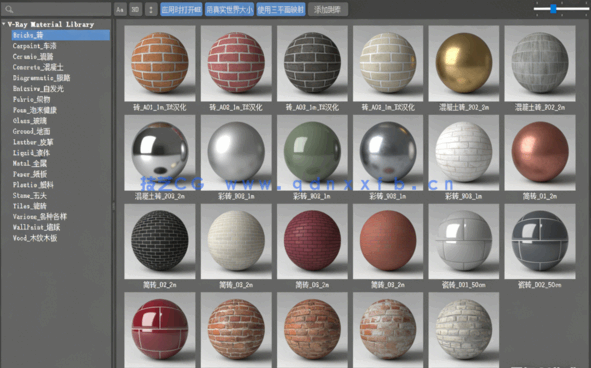
Task: Select the gold metallic sphere material
Action: [464, 63]
